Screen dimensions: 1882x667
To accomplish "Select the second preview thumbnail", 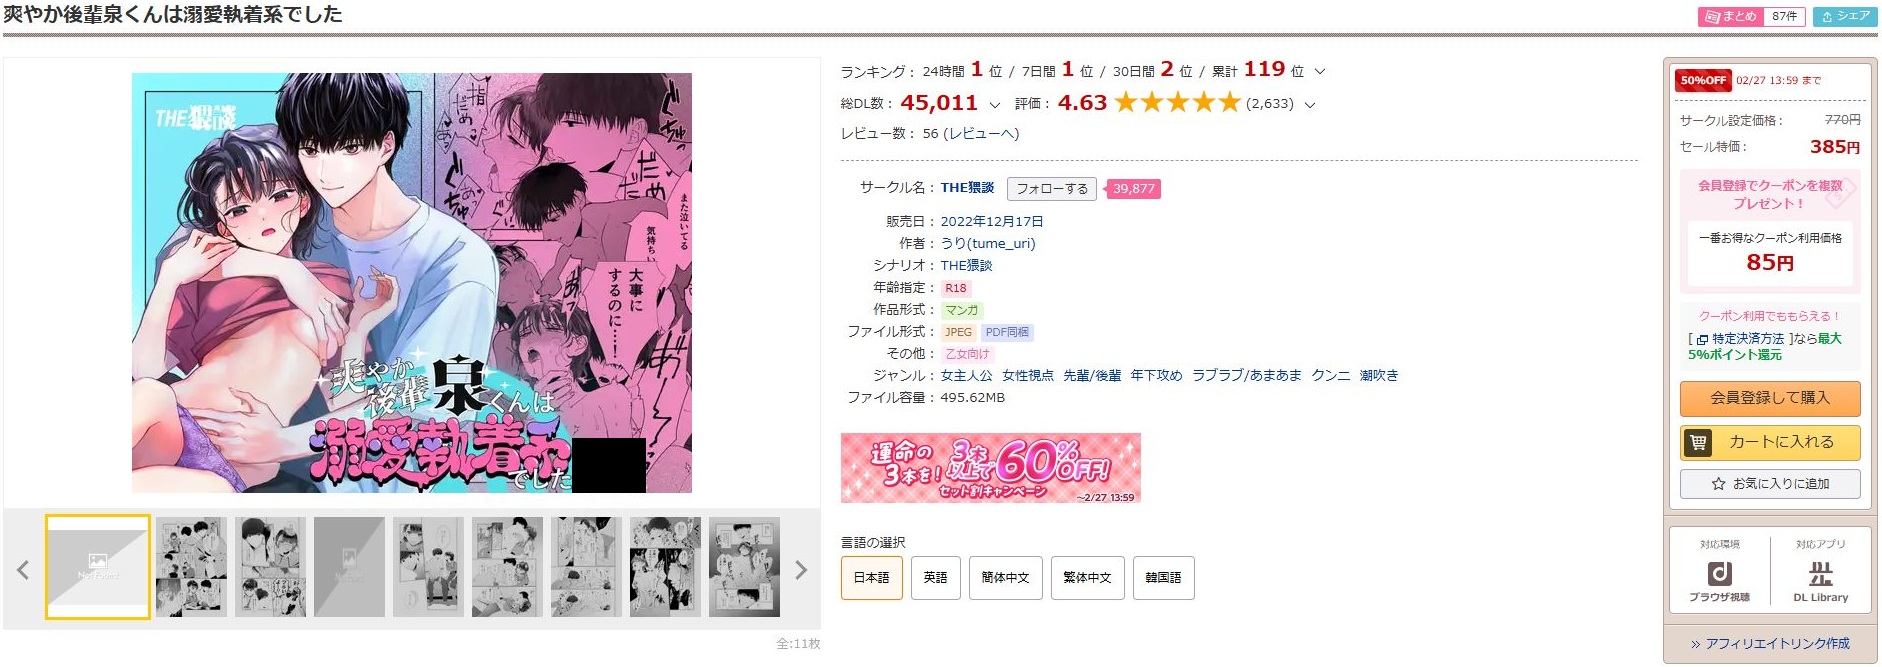I will (x=191, y=567).
